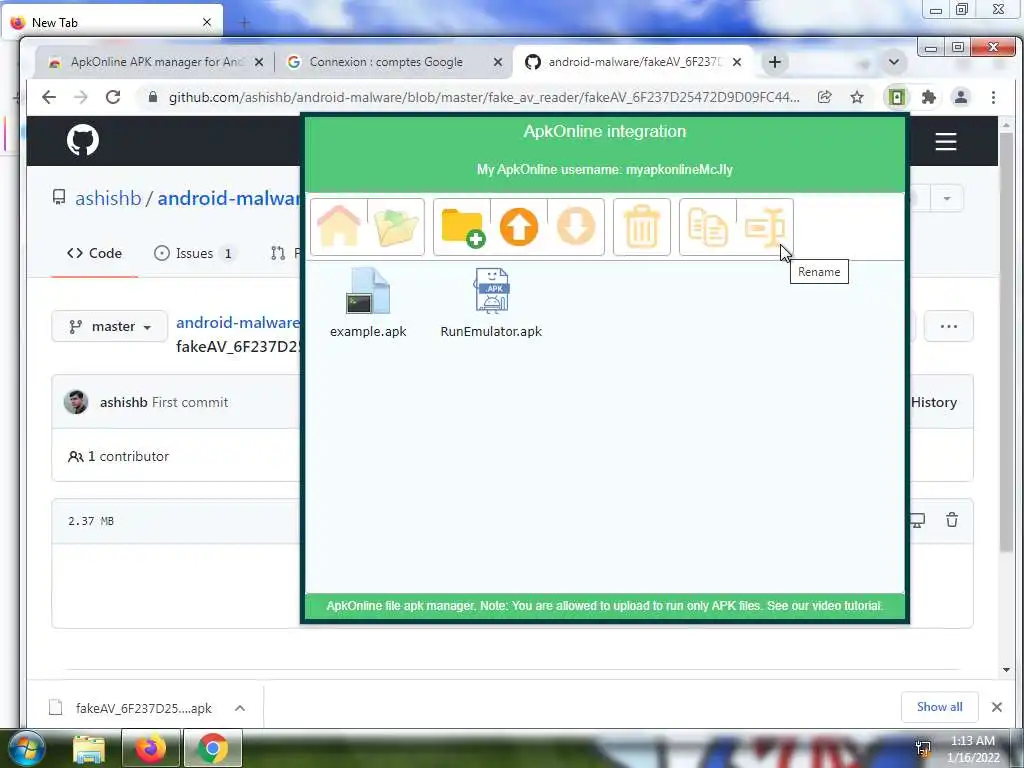Delete selected file with trash icon
Viewport: 1024px width, 768px height.
641,227
